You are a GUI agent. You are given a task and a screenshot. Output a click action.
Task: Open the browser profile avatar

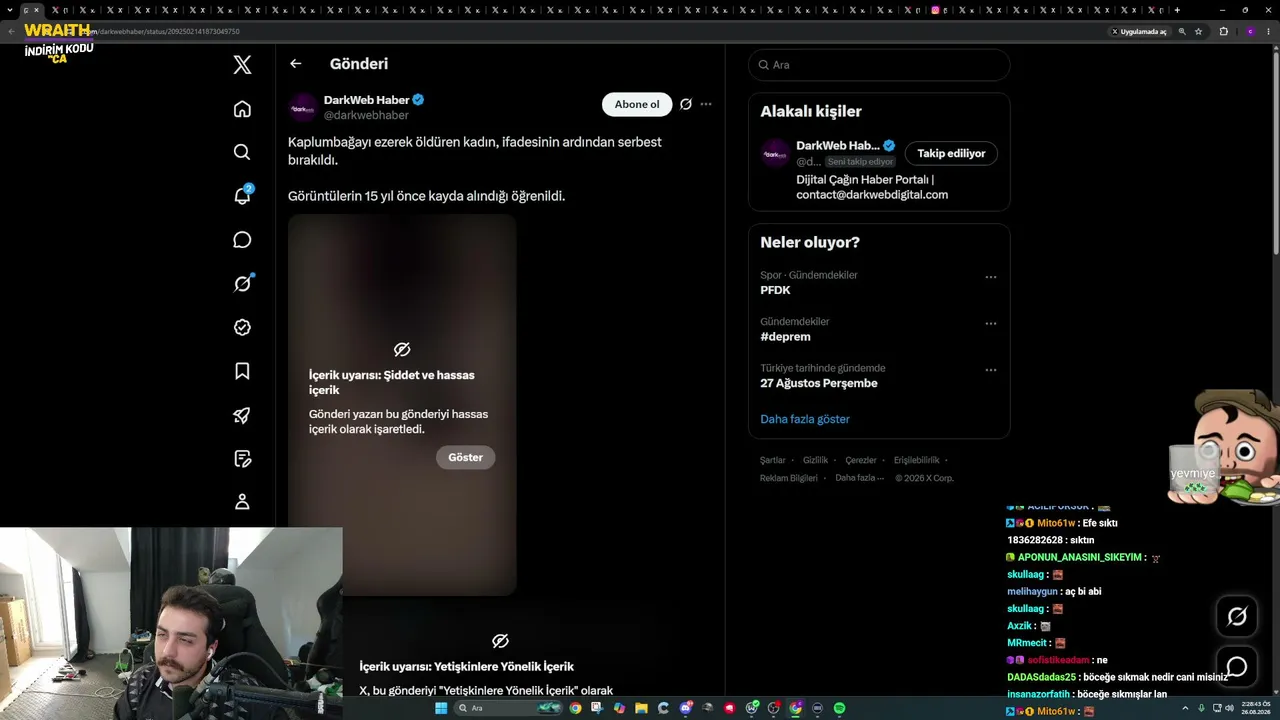(x=1250, y=31)
